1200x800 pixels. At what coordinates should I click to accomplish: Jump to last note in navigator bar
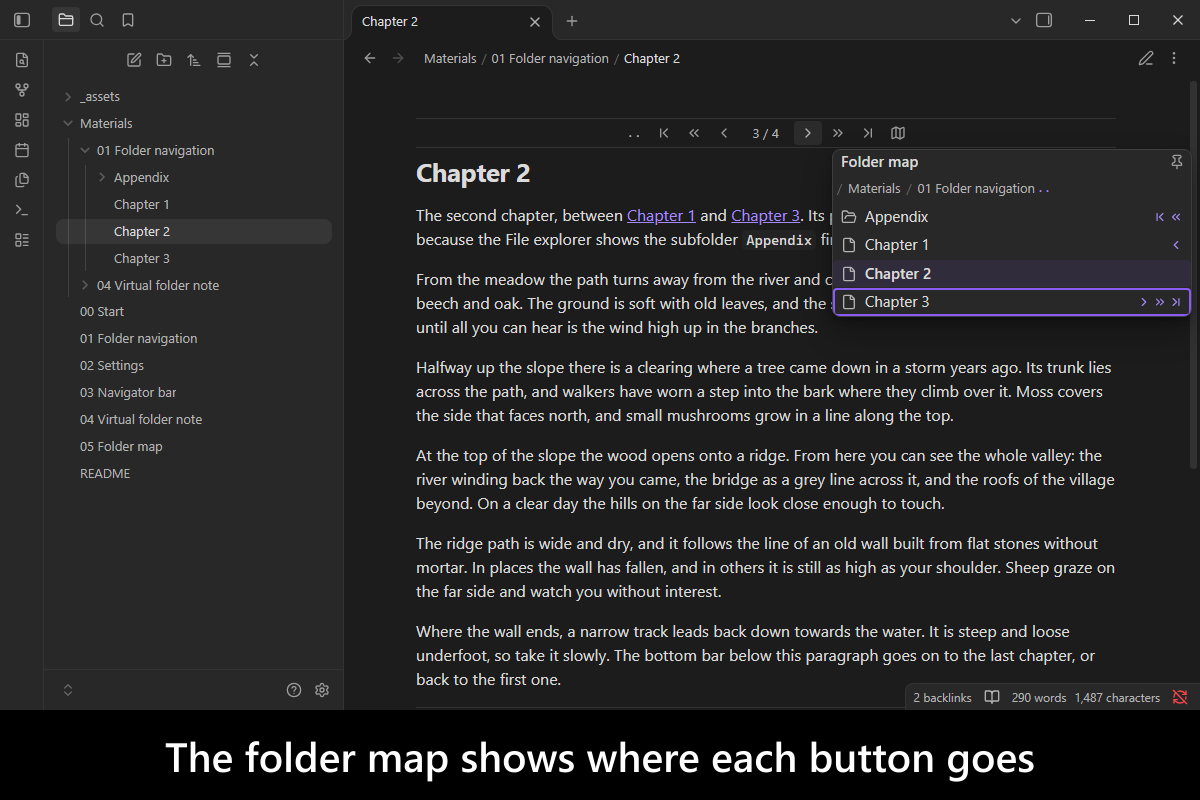868,133
